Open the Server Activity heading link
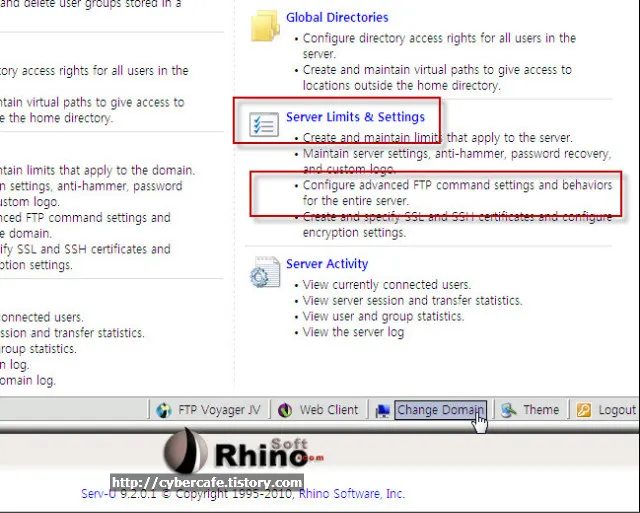This screenshot has height=513, width=640. tap(327, 264)
